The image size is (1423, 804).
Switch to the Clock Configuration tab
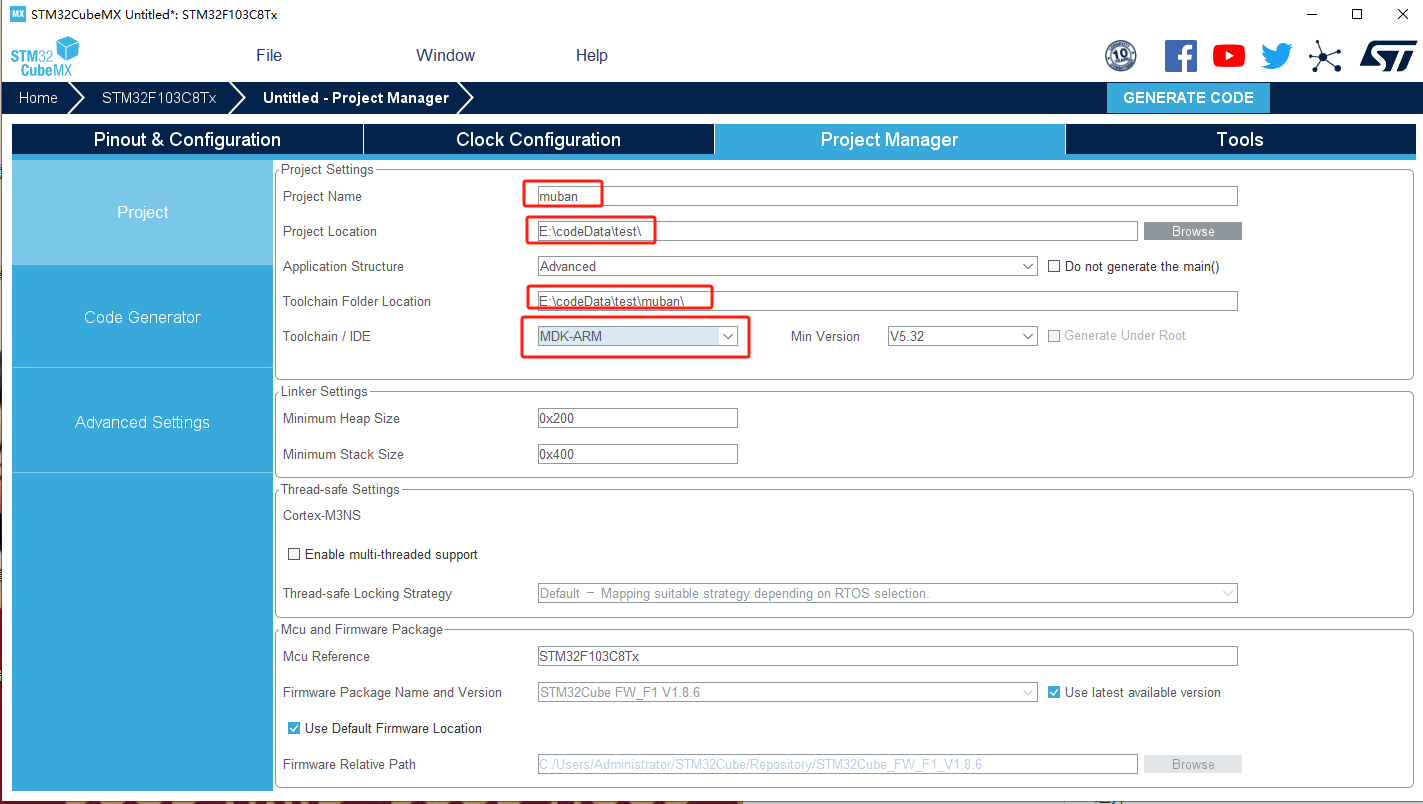pyautogui.click(x=539, y=140)
